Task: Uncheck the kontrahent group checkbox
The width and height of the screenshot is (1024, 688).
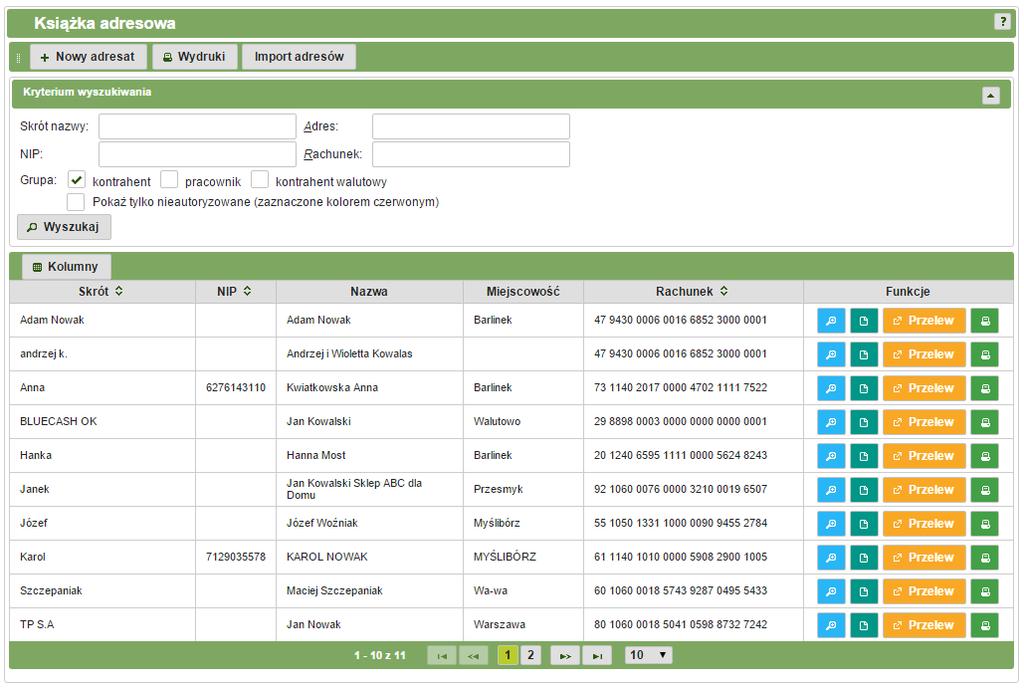Action: pyautogui.click(x=76, y=180)
